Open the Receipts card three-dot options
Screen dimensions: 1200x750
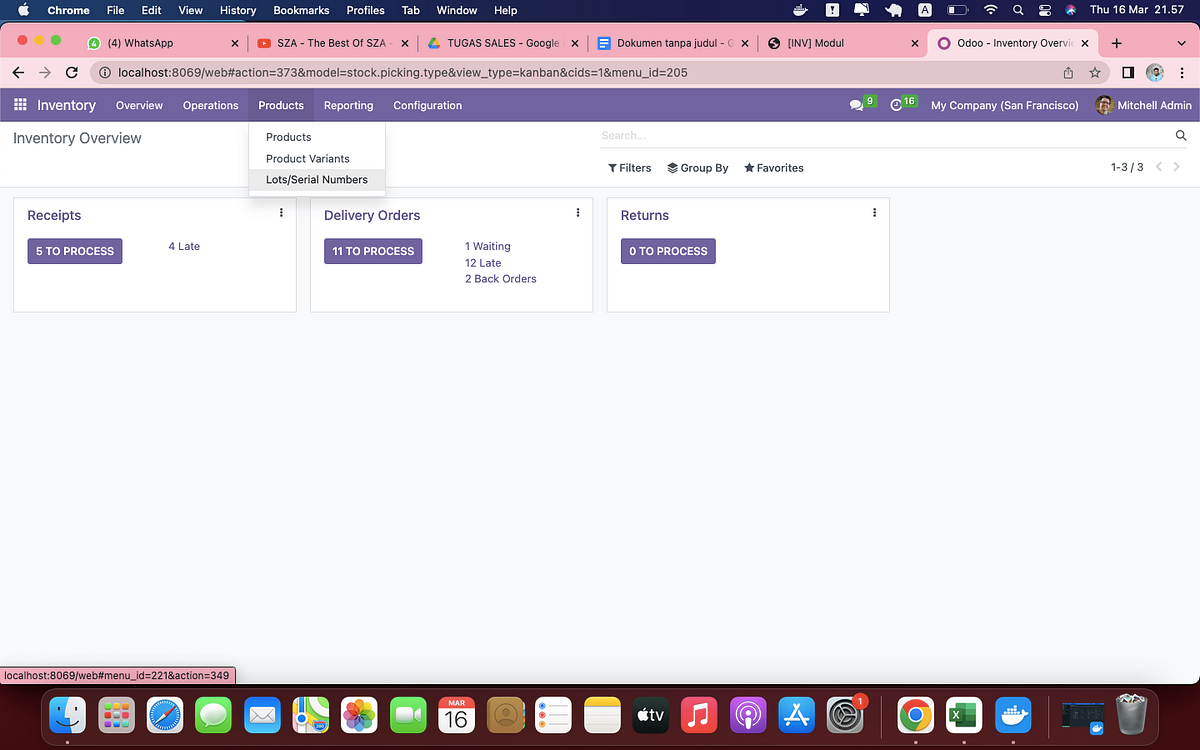[281, 212]
